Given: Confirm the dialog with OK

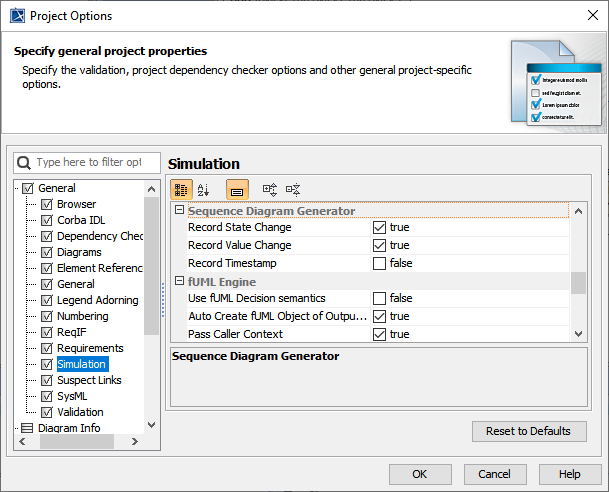Looking at the screenshot, I should [419, 474].
